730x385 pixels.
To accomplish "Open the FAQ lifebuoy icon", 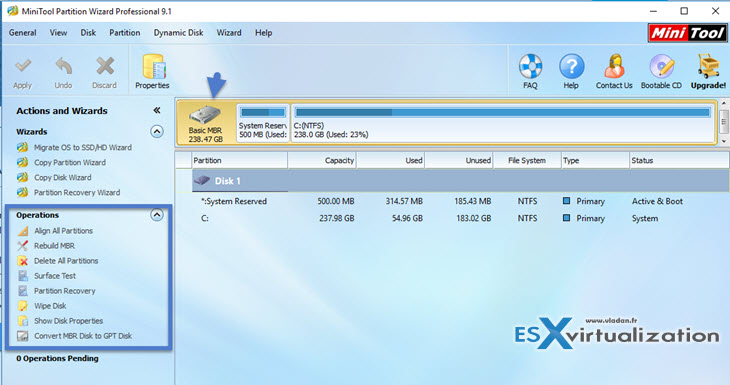I will tap(530, 66).
